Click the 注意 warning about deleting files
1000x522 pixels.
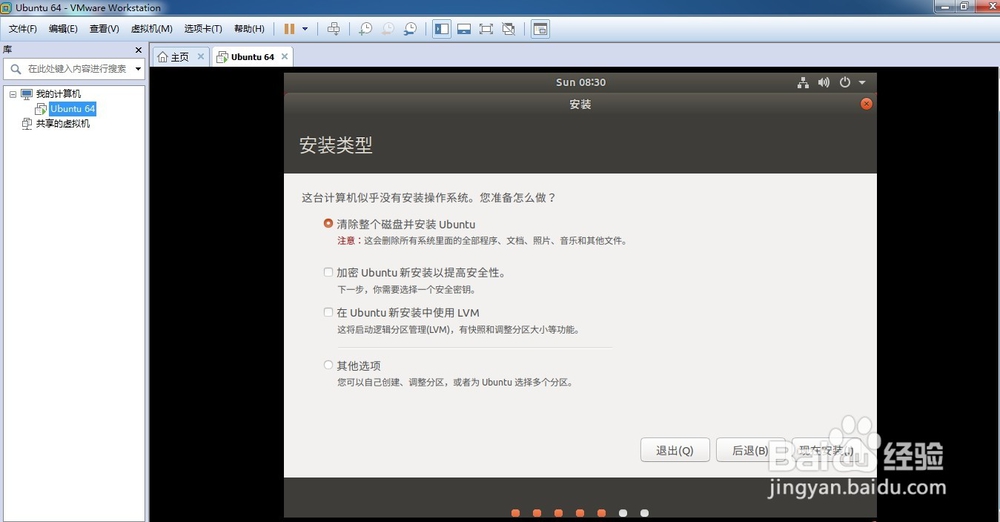click(x=482, y=241)
